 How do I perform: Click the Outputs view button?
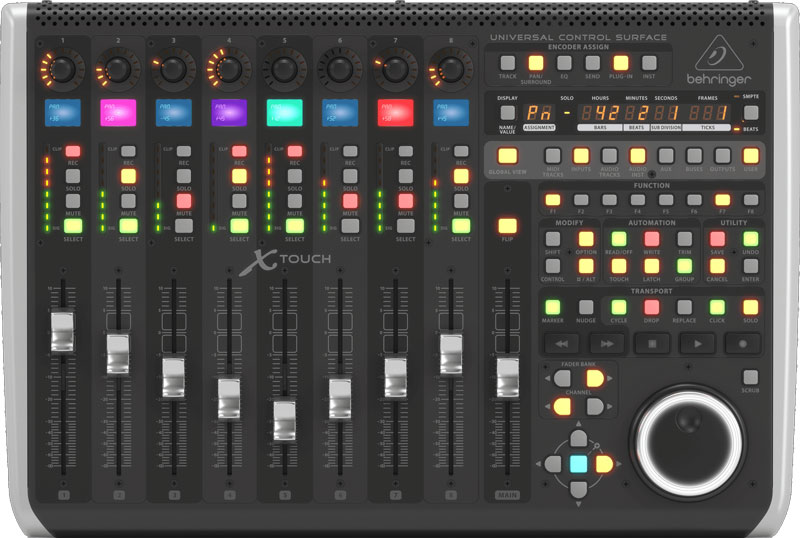(722, 156)
